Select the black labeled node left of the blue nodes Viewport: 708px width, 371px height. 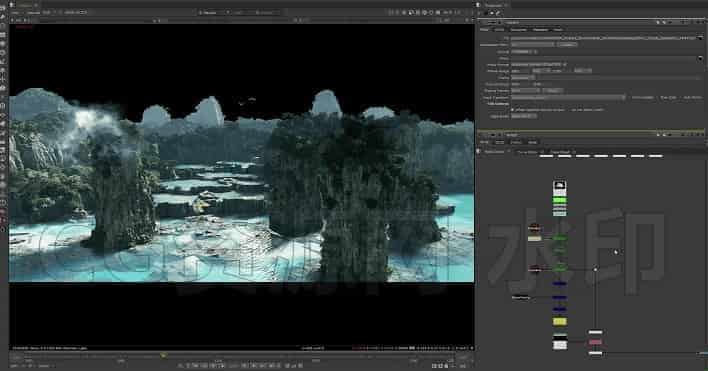click(521, 297)
